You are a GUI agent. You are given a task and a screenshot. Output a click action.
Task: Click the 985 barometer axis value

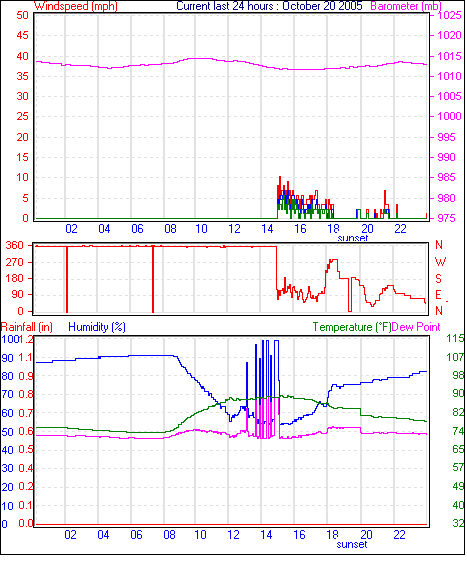click(447, 177)
